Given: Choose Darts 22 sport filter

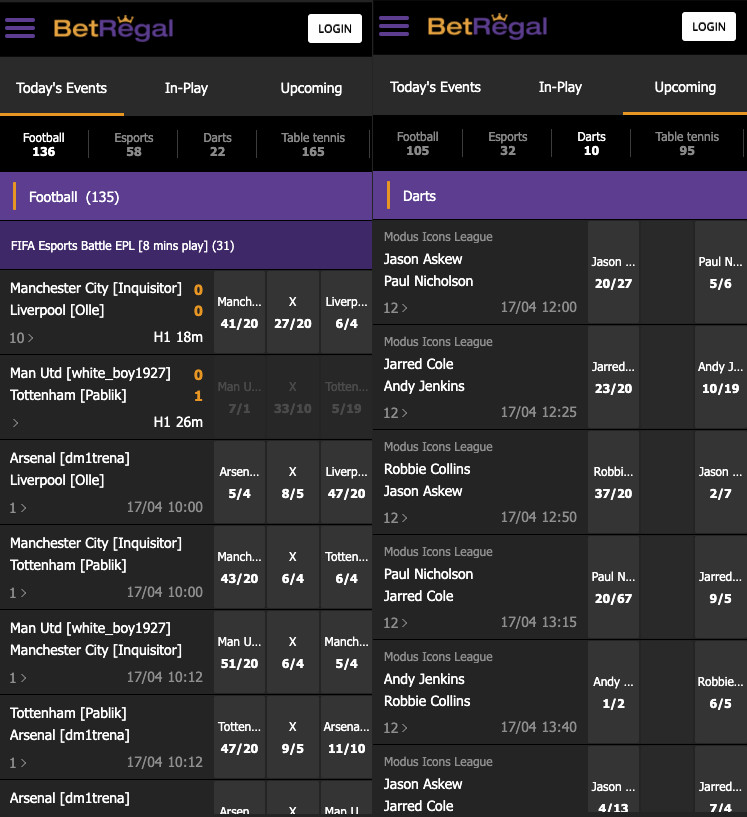Looking at the screenshot, I should (217, 144).
